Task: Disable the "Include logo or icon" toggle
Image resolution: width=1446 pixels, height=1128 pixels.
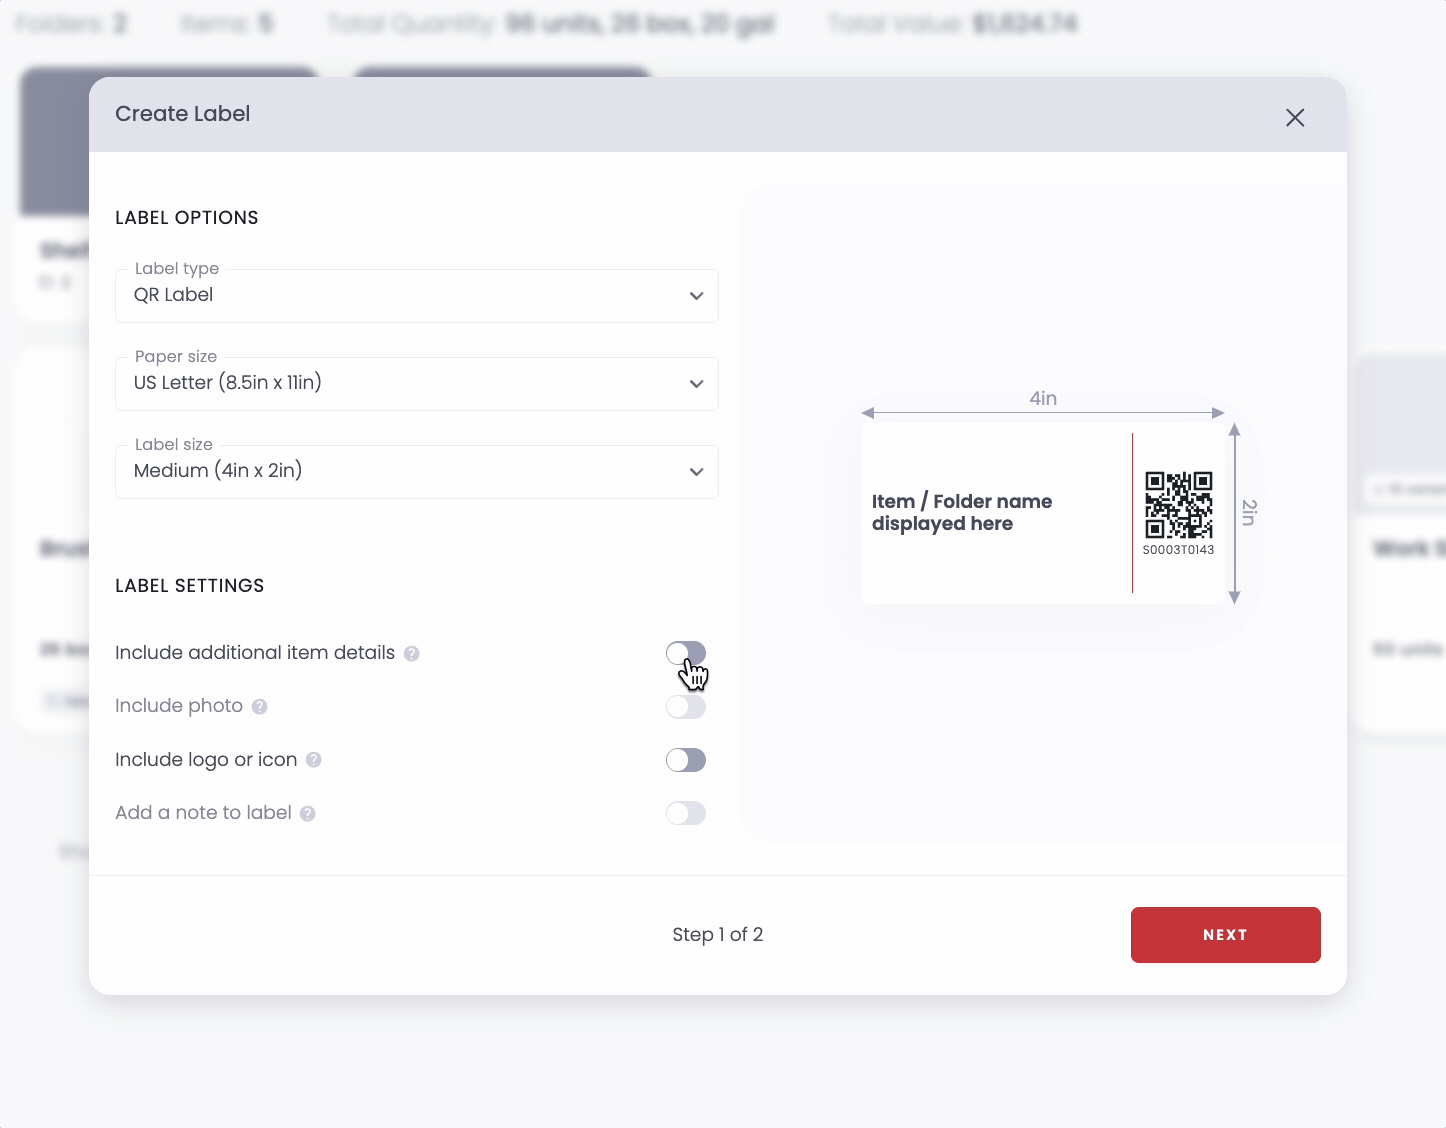Action: coord(686,760)
